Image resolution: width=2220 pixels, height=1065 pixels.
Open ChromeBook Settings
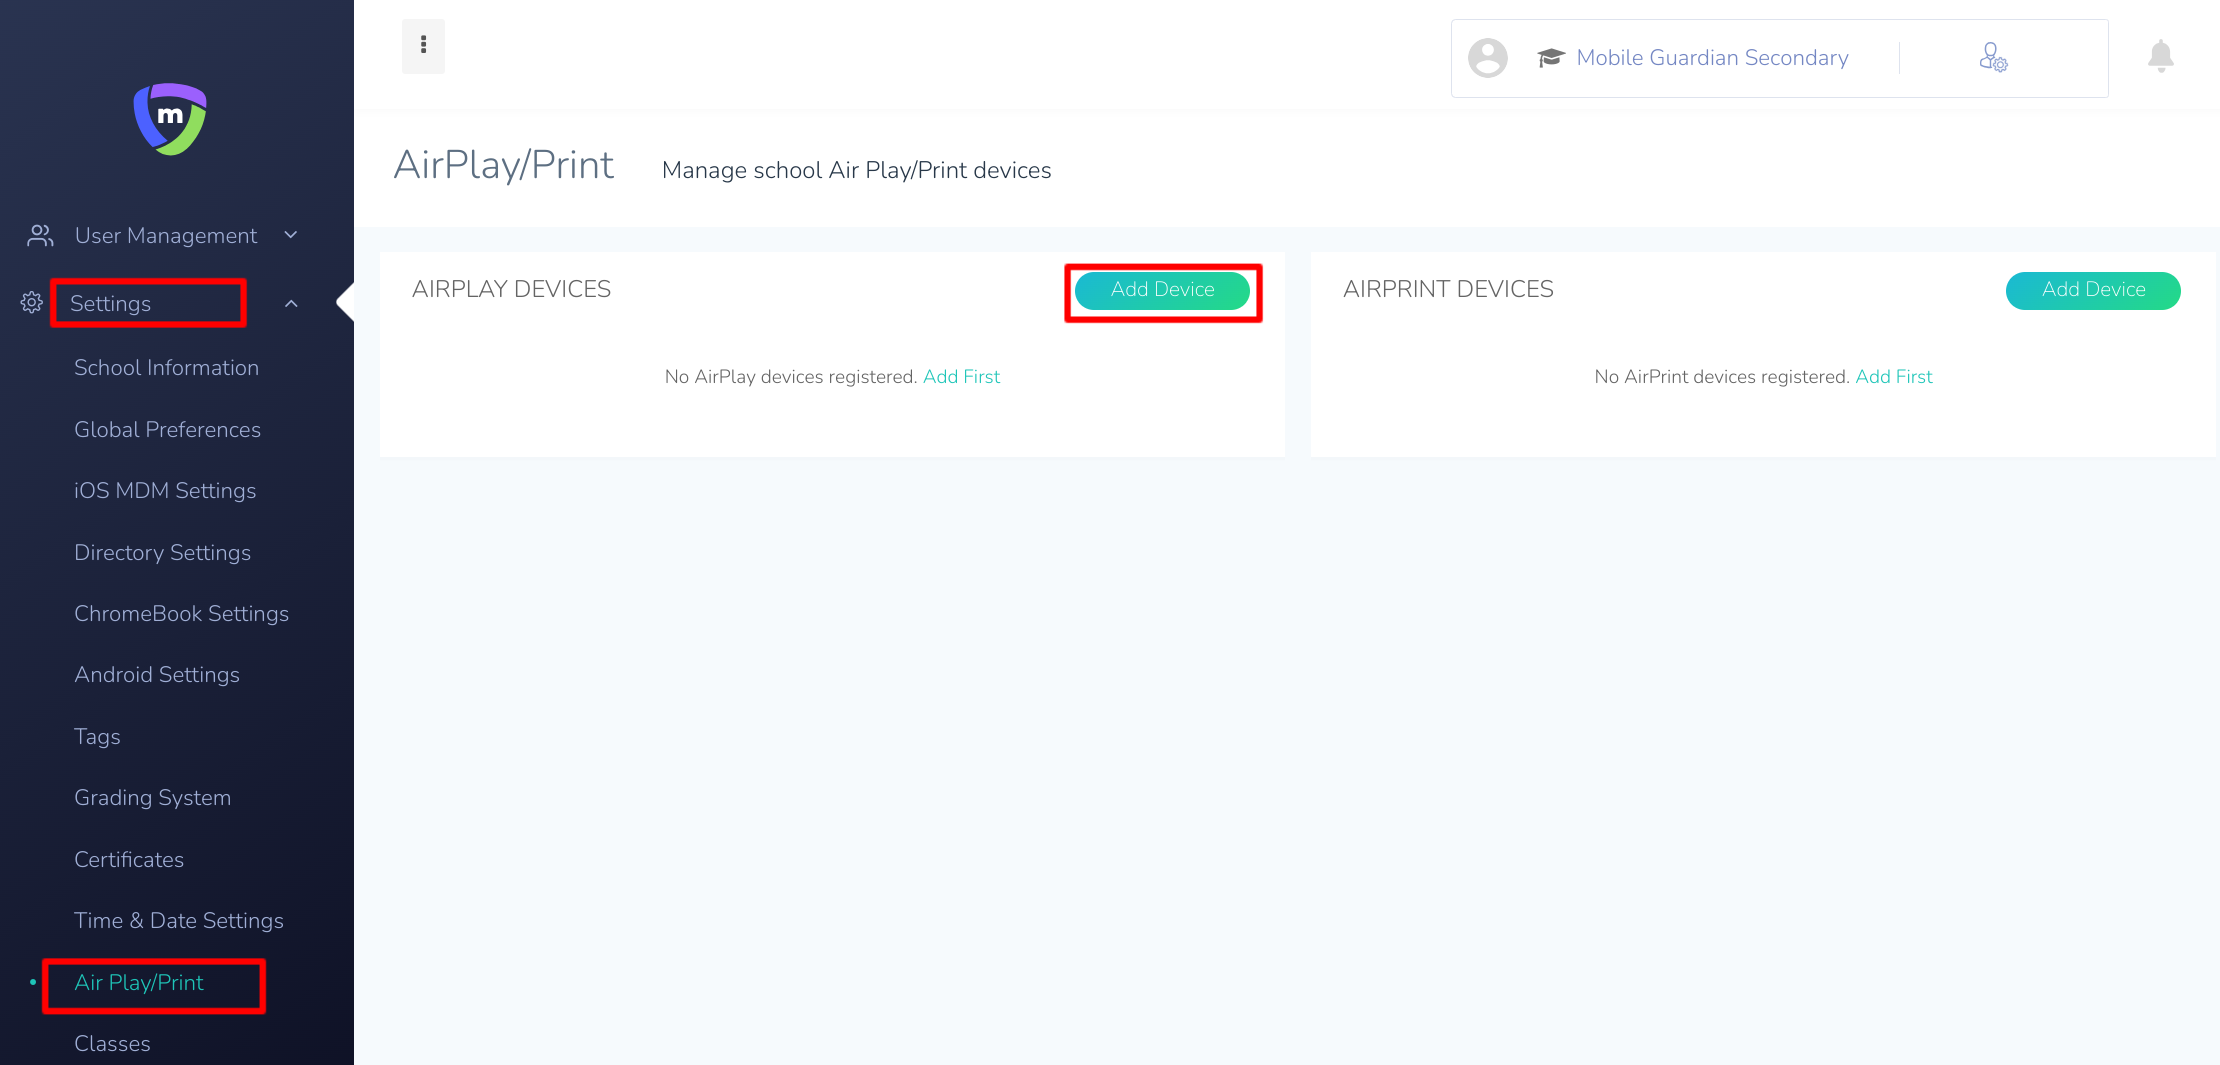[x=181, y=613]
